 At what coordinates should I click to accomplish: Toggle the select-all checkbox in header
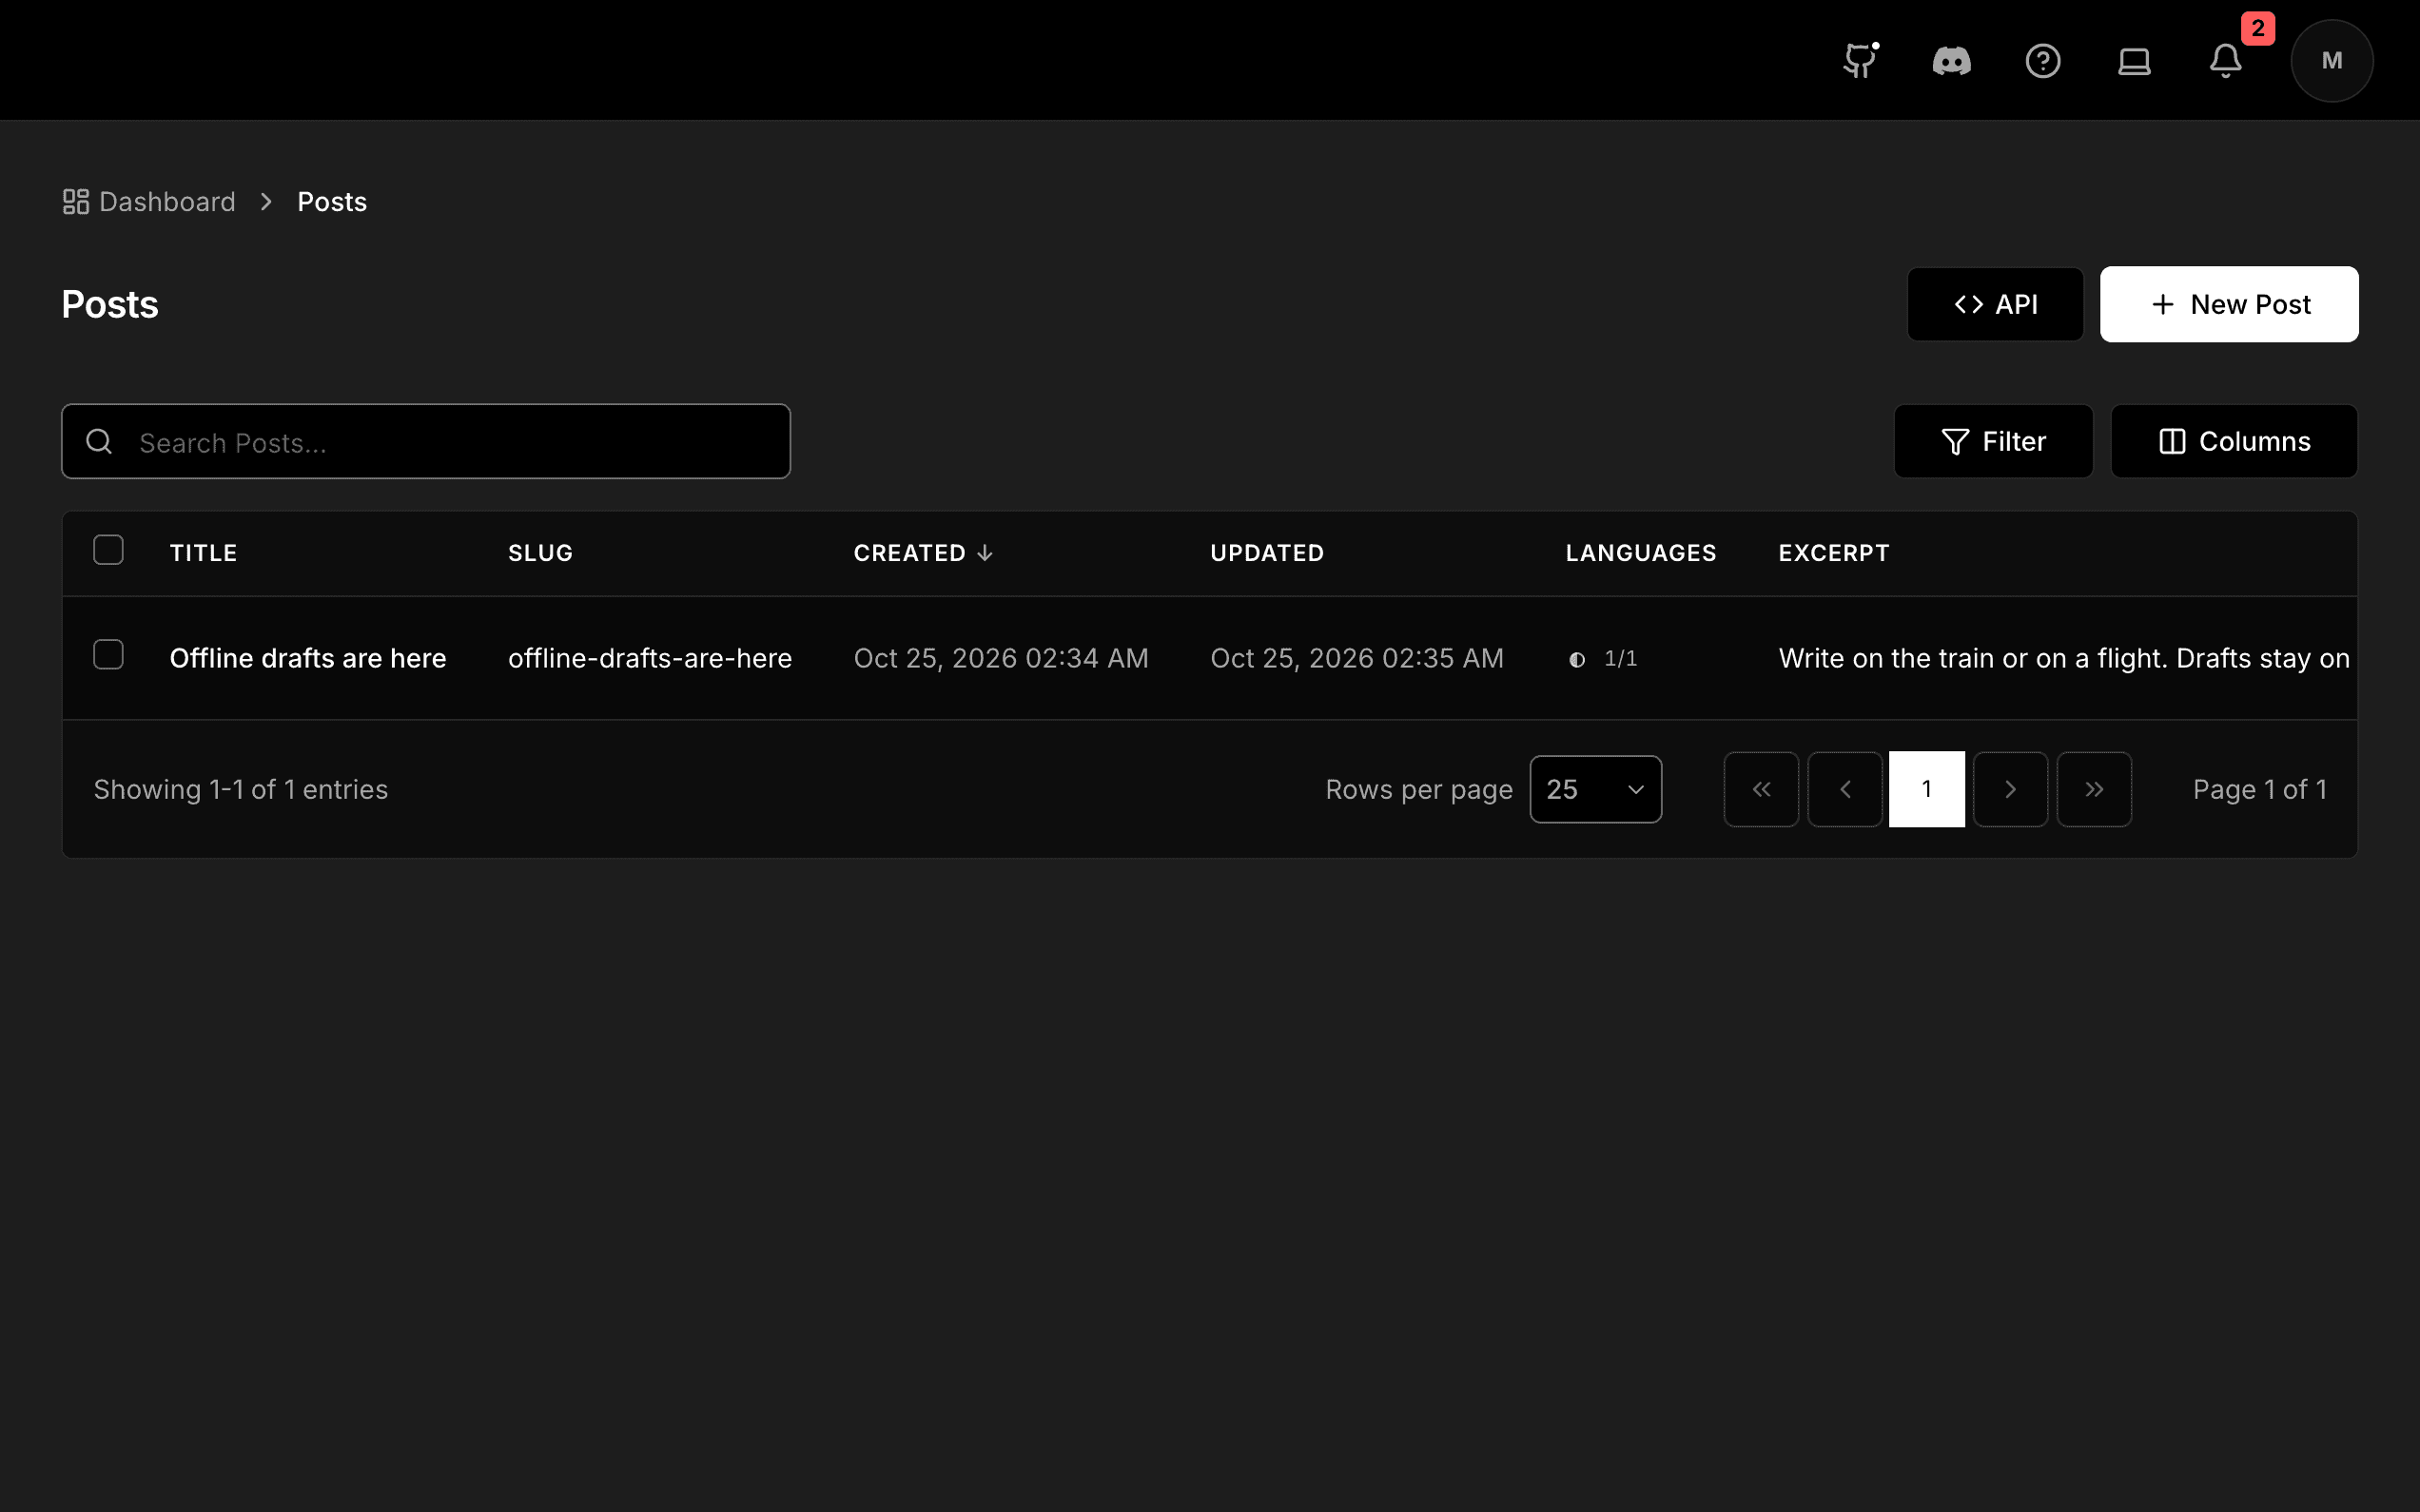pos(108,550)
